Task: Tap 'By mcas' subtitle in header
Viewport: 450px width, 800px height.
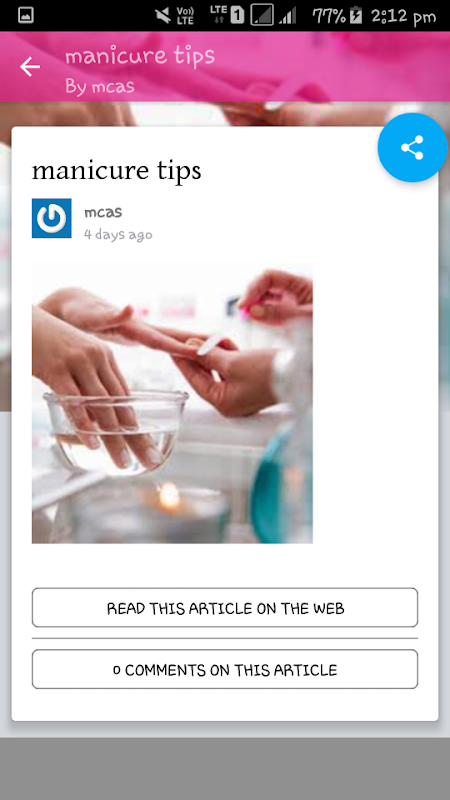Action: 100,86
